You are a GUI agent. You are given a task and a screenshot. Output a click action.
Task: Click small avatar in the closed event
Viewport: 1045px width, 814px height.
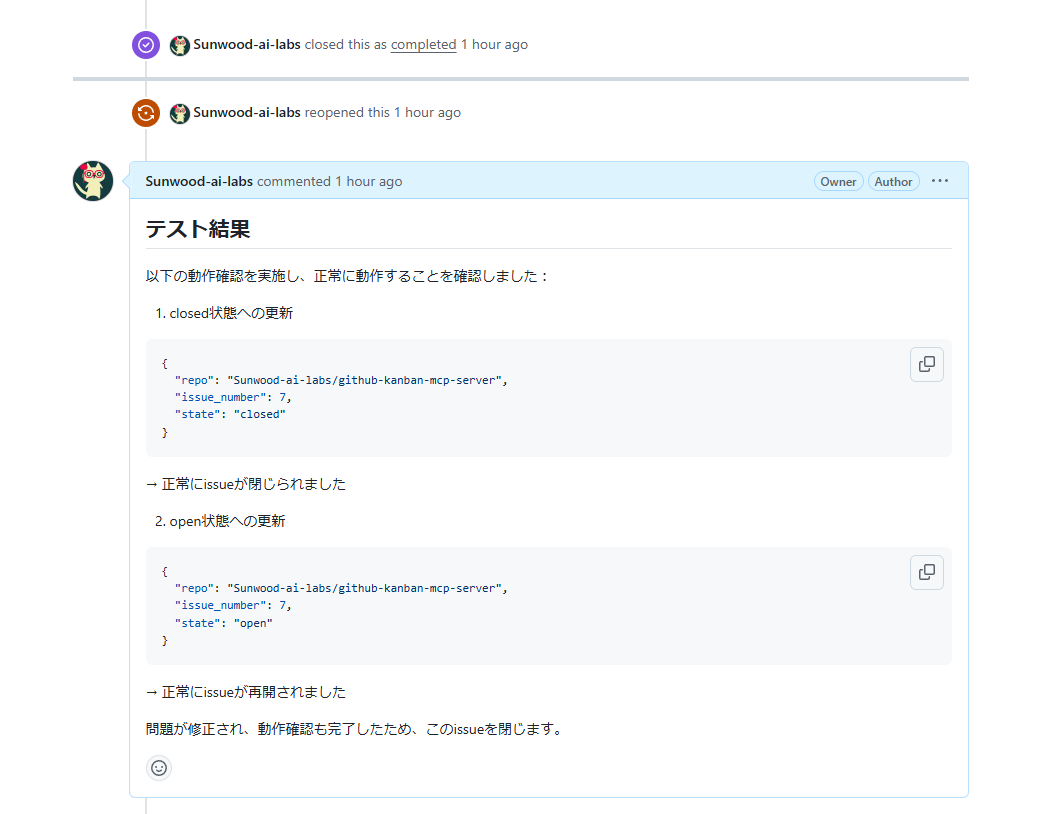(x=180, y=45)
